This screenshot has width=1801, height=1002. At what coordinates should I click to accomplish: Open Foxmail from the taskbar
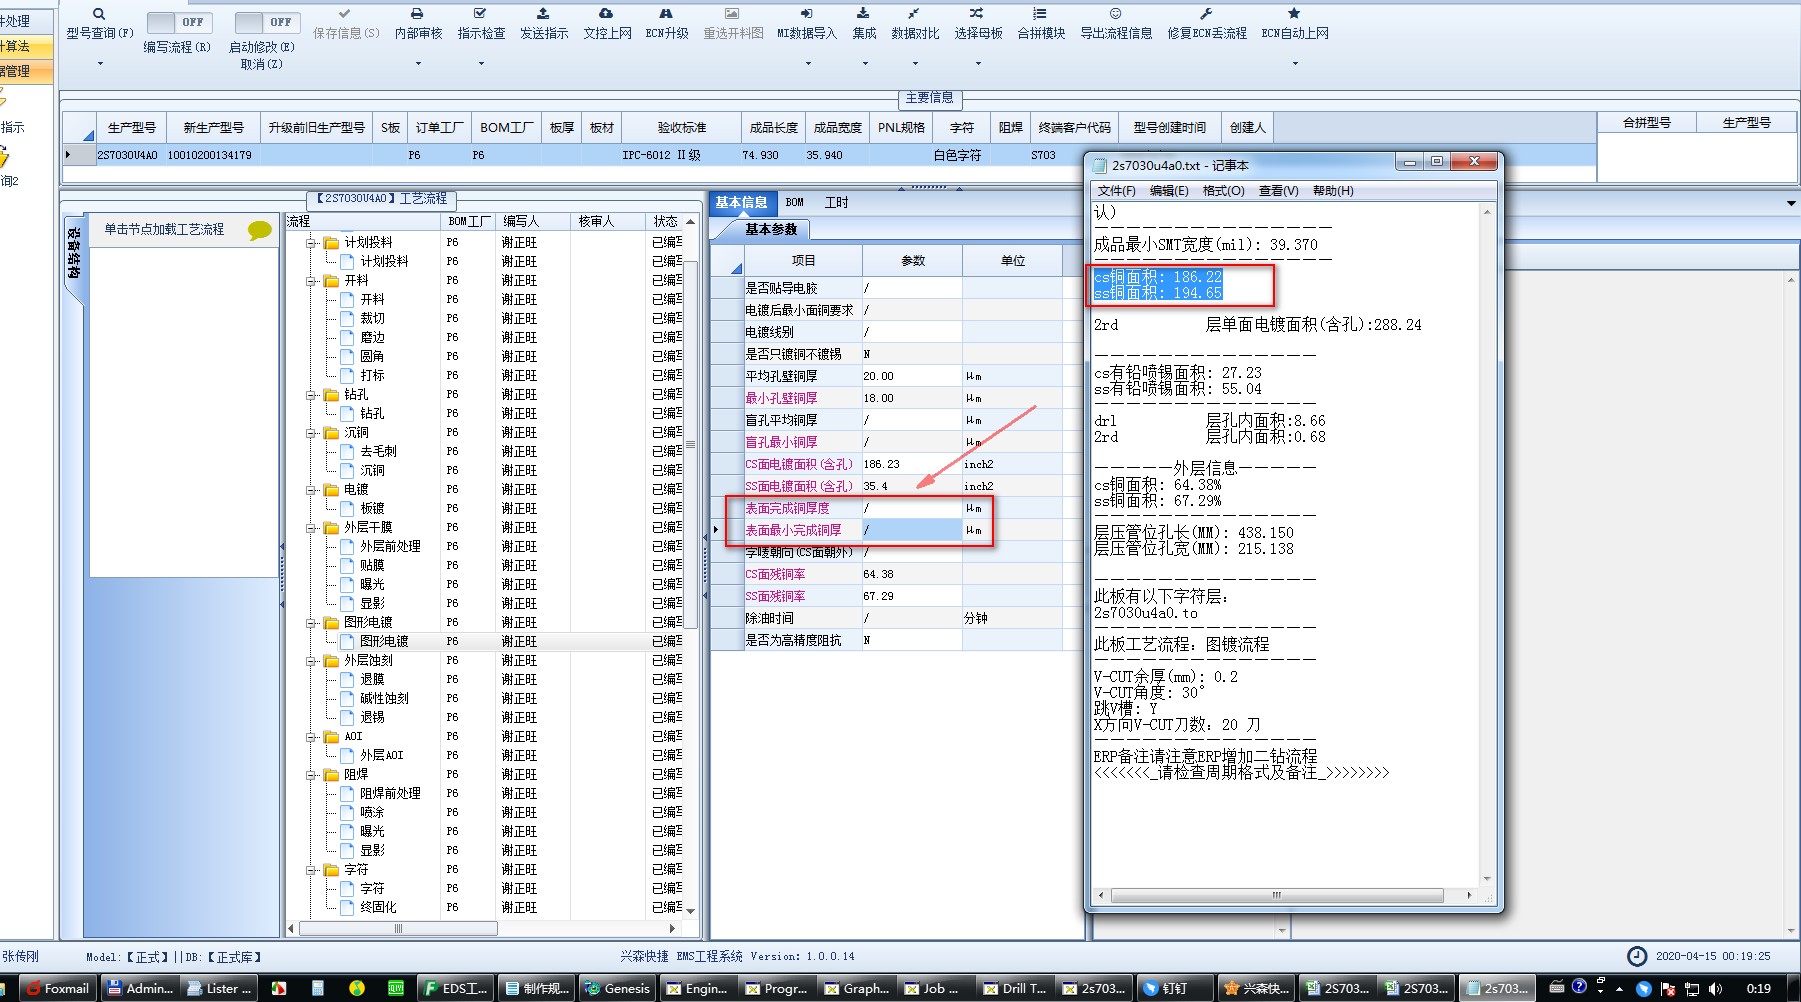tap(56, 988)
